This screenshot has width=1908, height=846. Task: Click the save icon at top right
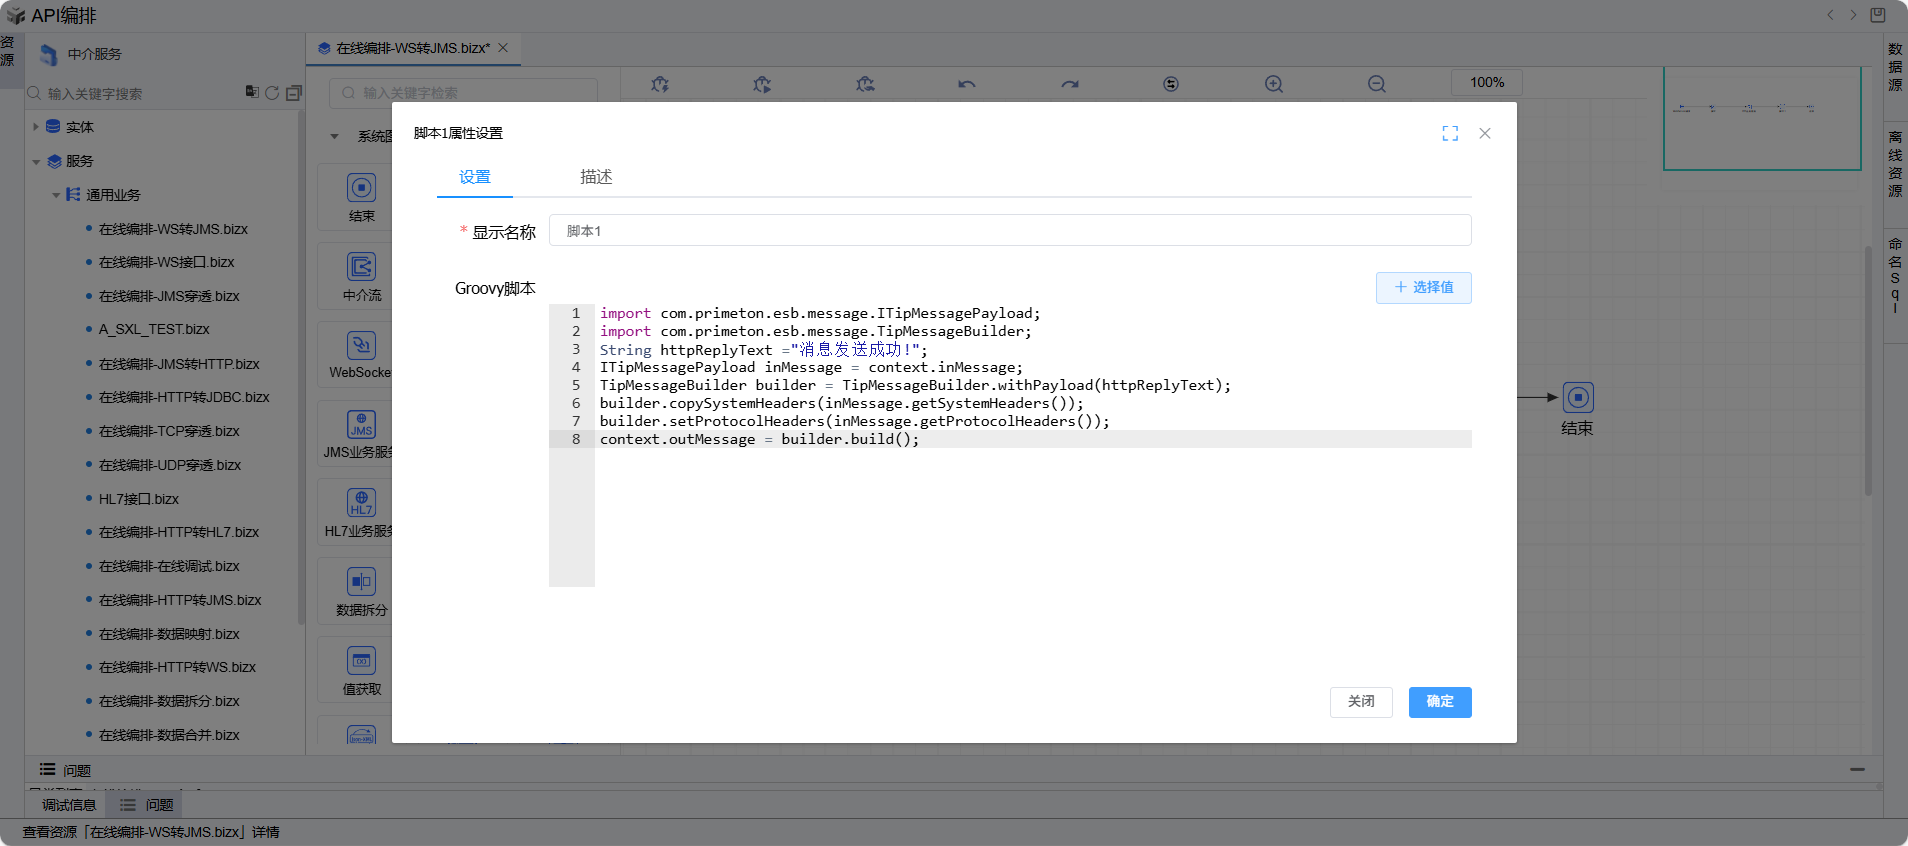(x=1878, y=15)
